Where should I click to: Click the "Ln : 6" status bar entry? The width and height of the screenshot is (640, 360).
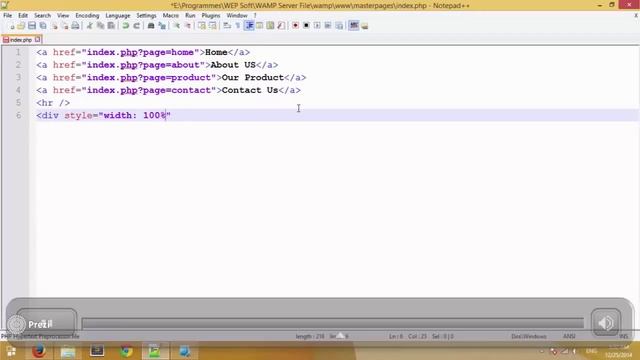[396, 336]
